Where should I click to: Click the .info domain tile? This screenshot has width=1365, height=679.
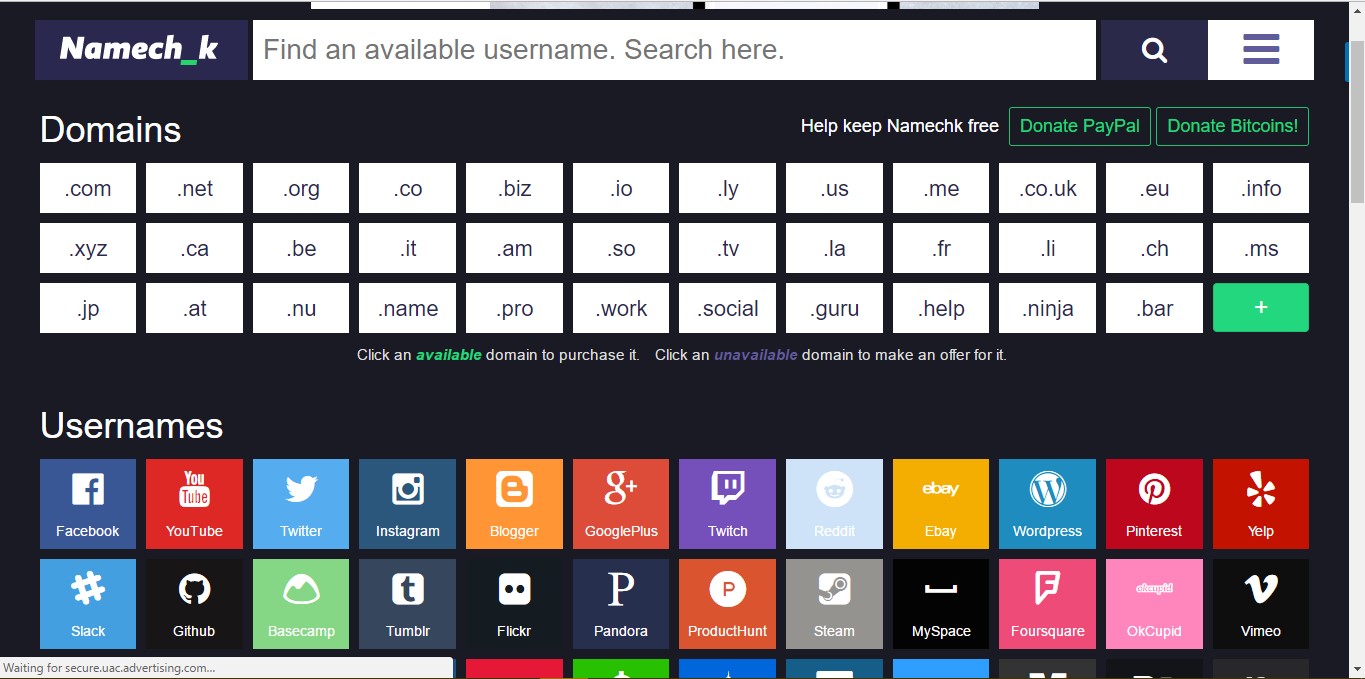[x=1261, y=188]
